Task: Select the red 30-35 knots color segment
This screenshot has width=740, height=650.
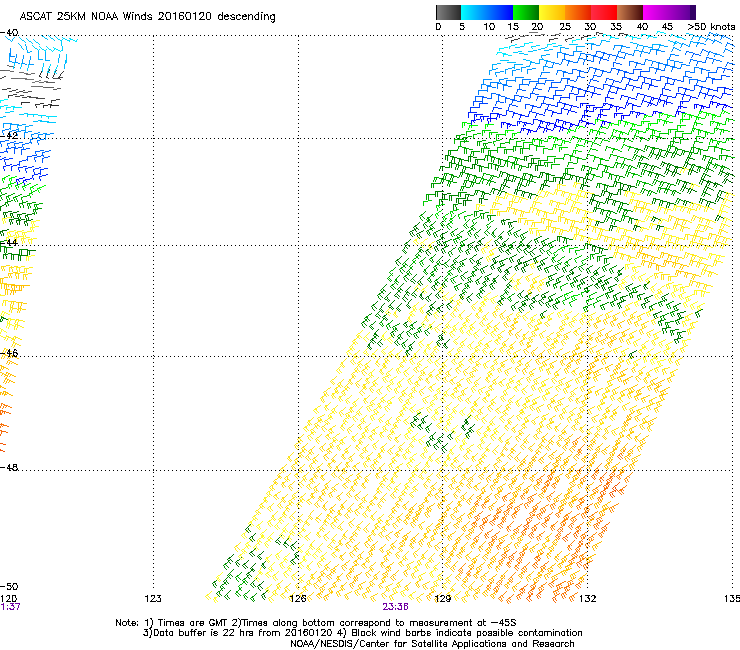Action: [x=604, y=12]
